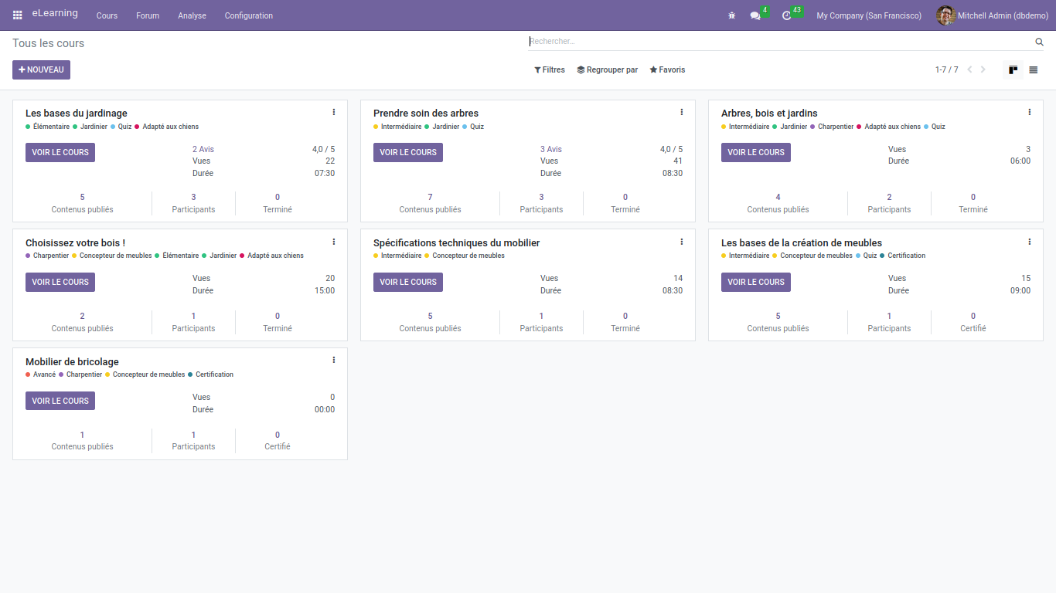The height and width of the screenshot is (593, 1056).
Task: Expand the Regrouper par dropdown
Action: pos(607,70)
